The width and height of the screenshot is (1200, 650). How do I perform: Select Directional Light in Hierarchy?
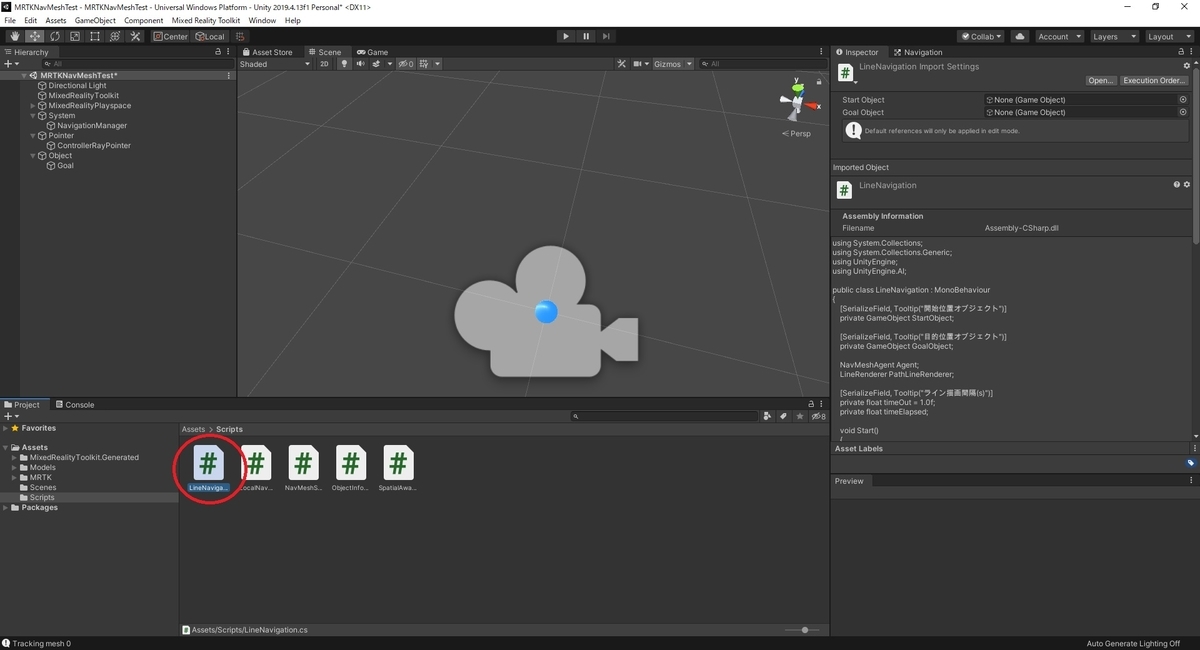[77, 86]
